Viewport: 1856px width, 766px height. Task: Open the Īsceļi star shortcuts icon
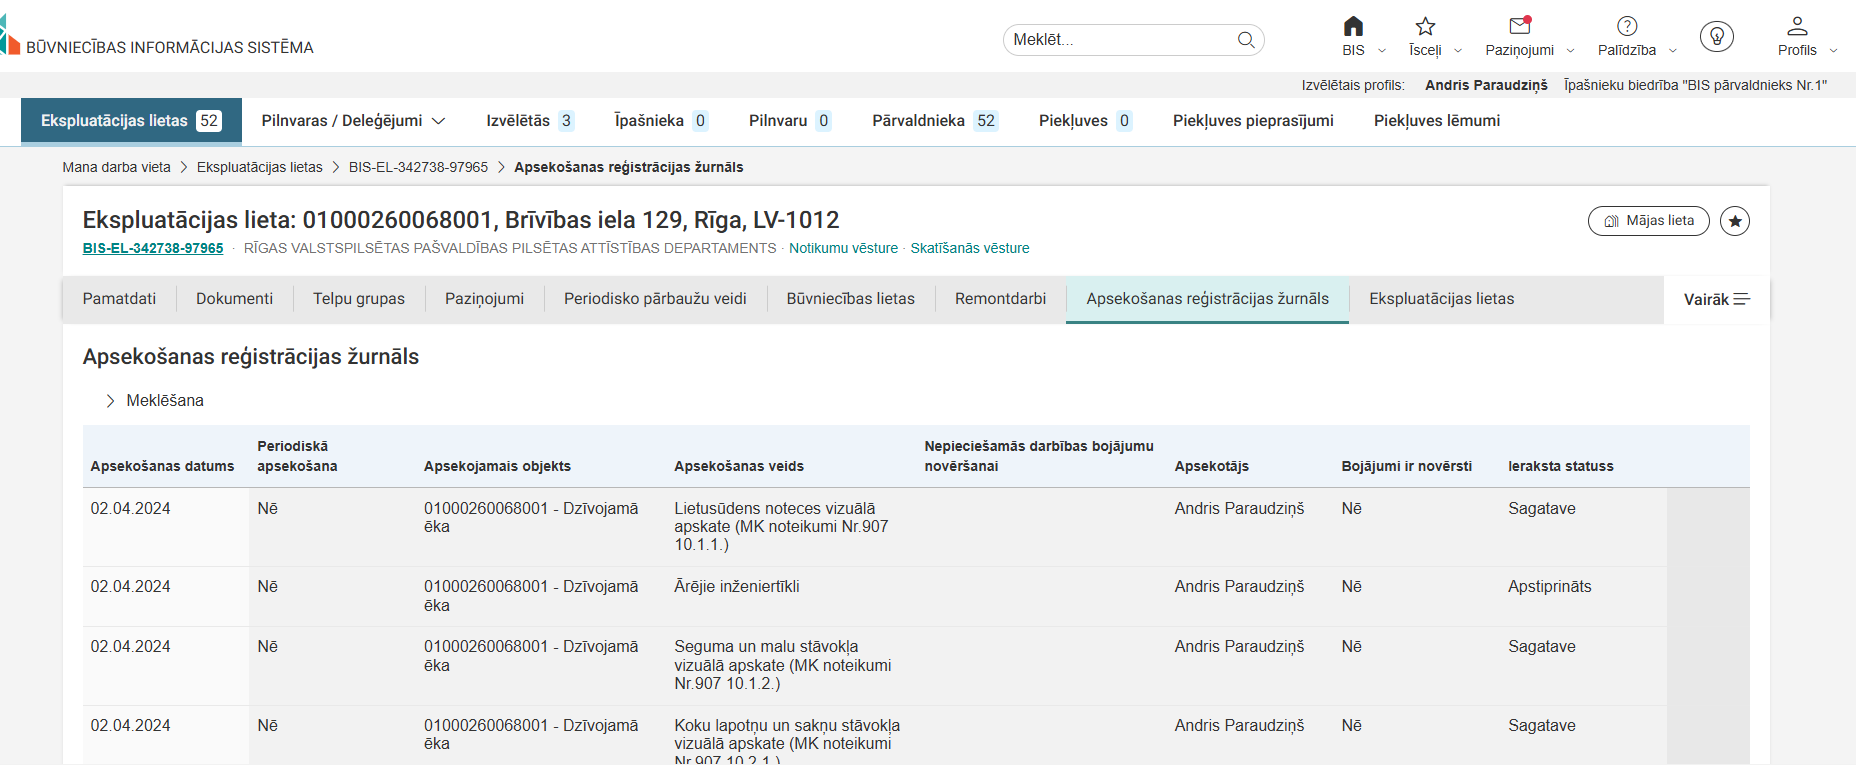point(1425,27)
